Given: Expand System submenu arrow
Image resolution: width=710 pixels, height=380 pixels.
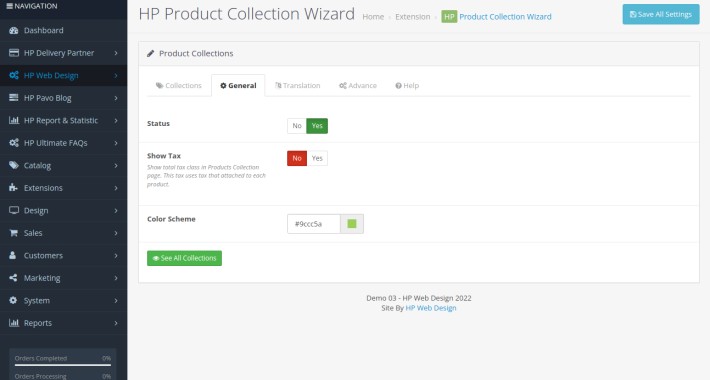Looking at the screenshot, I should coord(116,300).
